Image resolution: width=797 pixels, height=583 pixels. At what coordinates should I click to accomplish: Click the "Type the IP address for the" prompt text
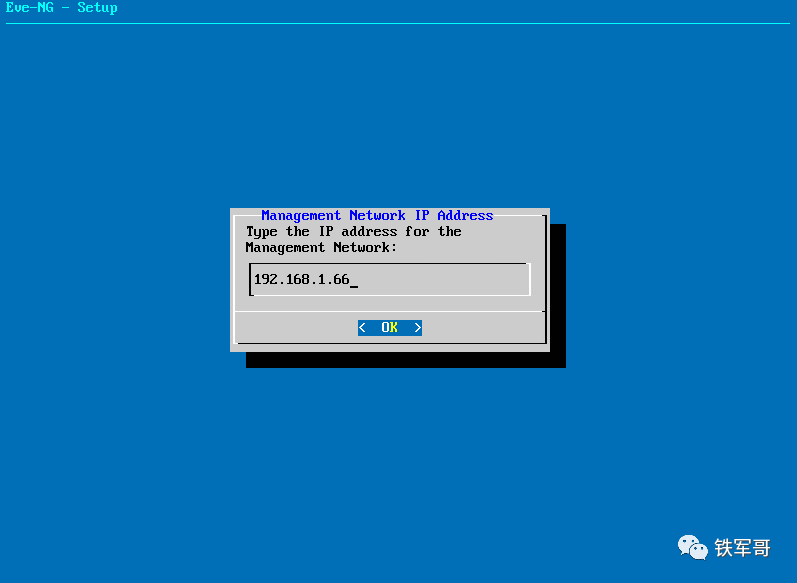click(x=354, y=232)
